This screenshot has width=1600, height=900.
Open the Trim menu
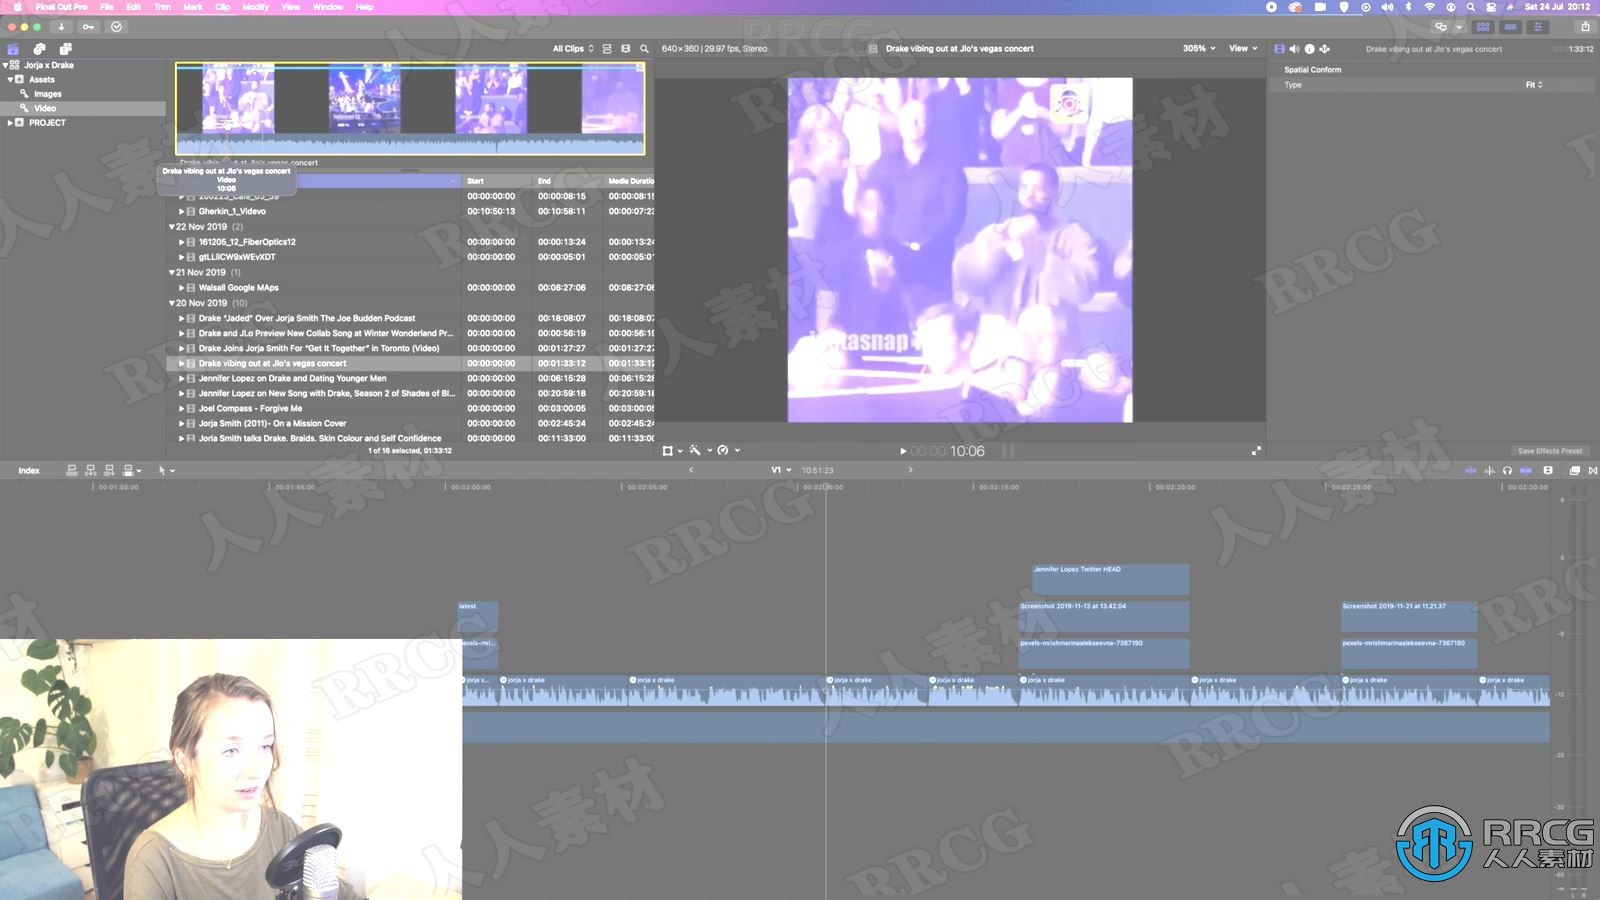click(x=162, y=7)
